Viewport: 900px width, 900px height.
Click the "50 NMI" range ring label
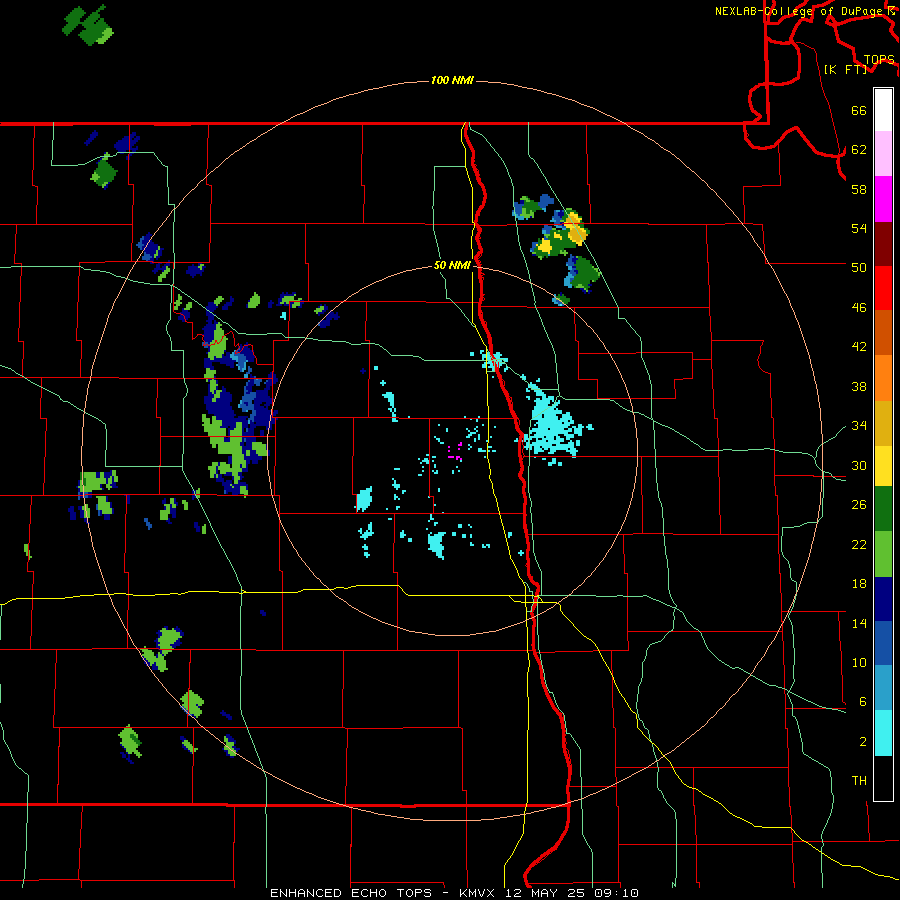pyautogui.click(x=452, y=265)
